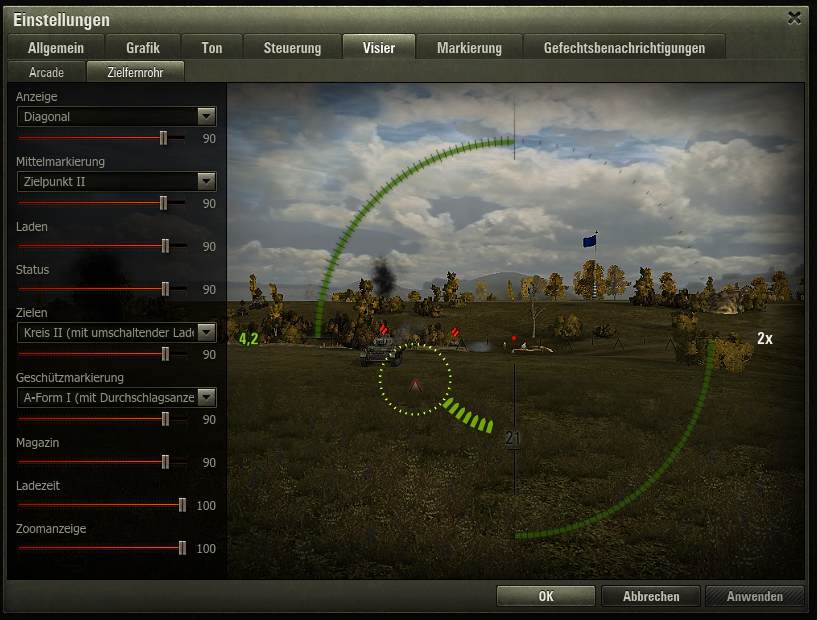Open the Geschützmarkierung dropdown showing A-Form I
Viewport: 817px width, 620px height.
[x=117, y=398]
